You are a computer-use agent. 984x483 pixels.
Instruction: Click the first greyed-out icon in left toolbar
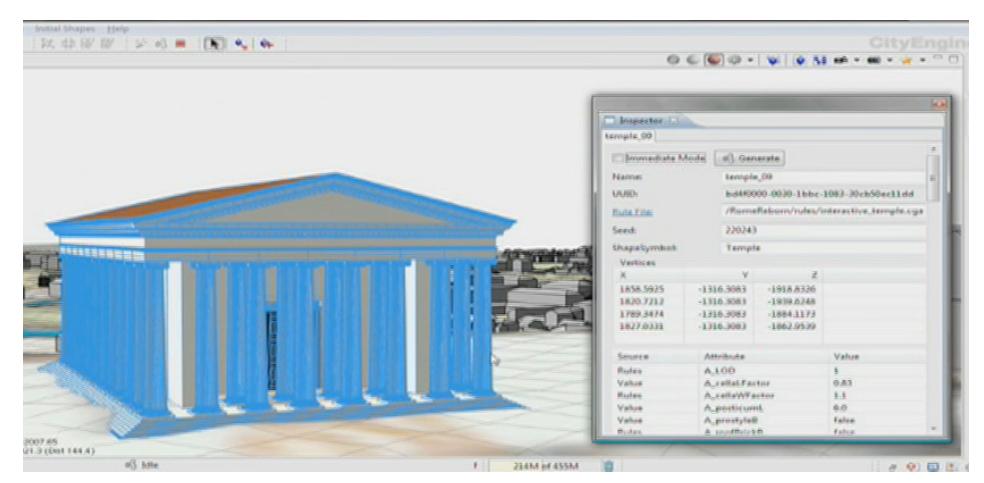48,43
